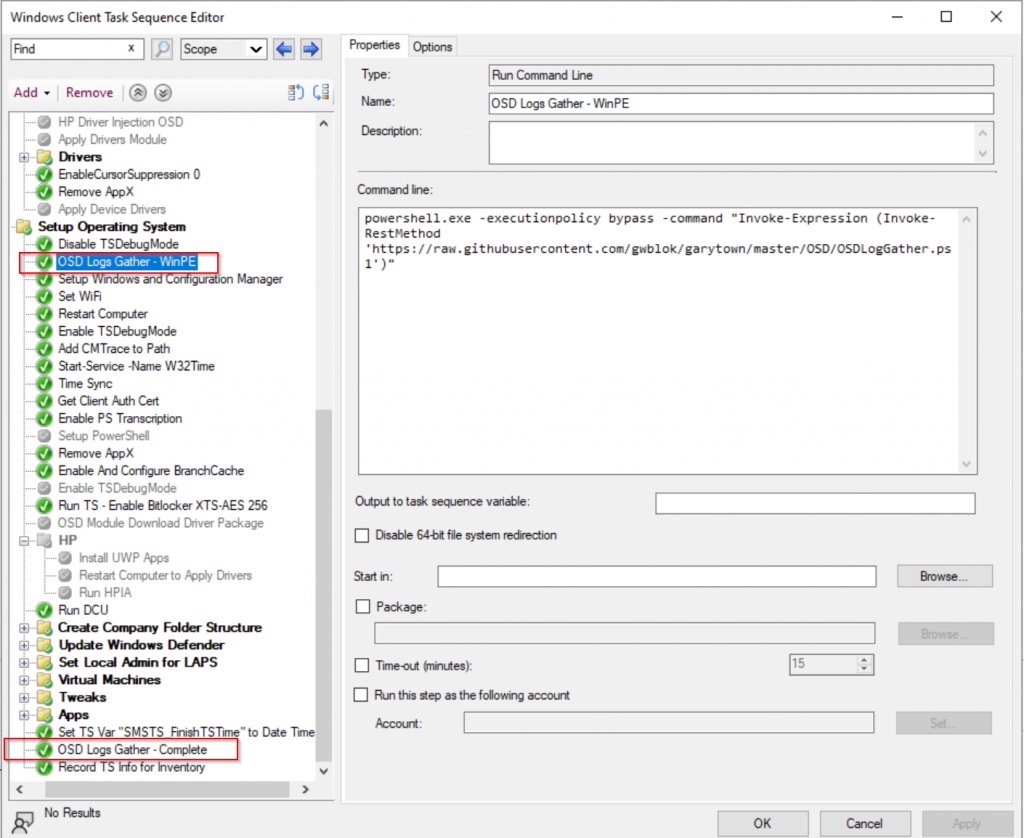Screen dimensions: 1024x838
Task: Click the expand all groups toolbar icon
Action: (296, 93)
